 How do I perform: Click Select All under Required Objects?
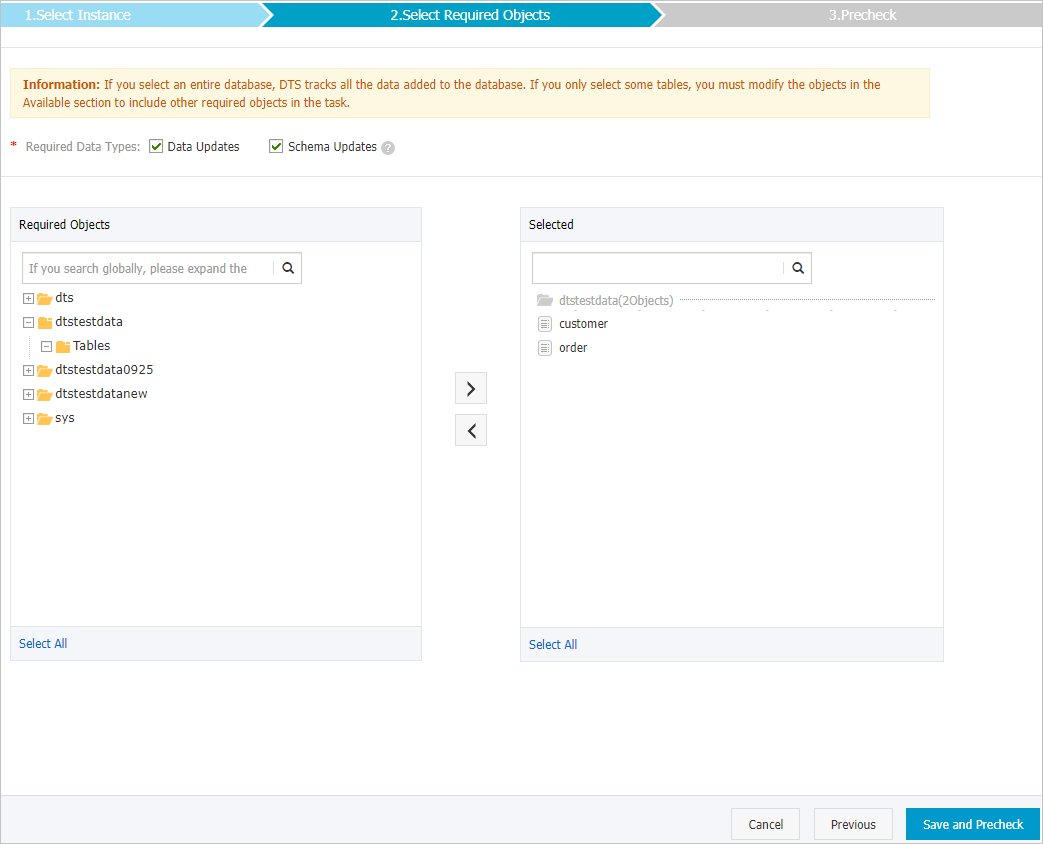42,643
